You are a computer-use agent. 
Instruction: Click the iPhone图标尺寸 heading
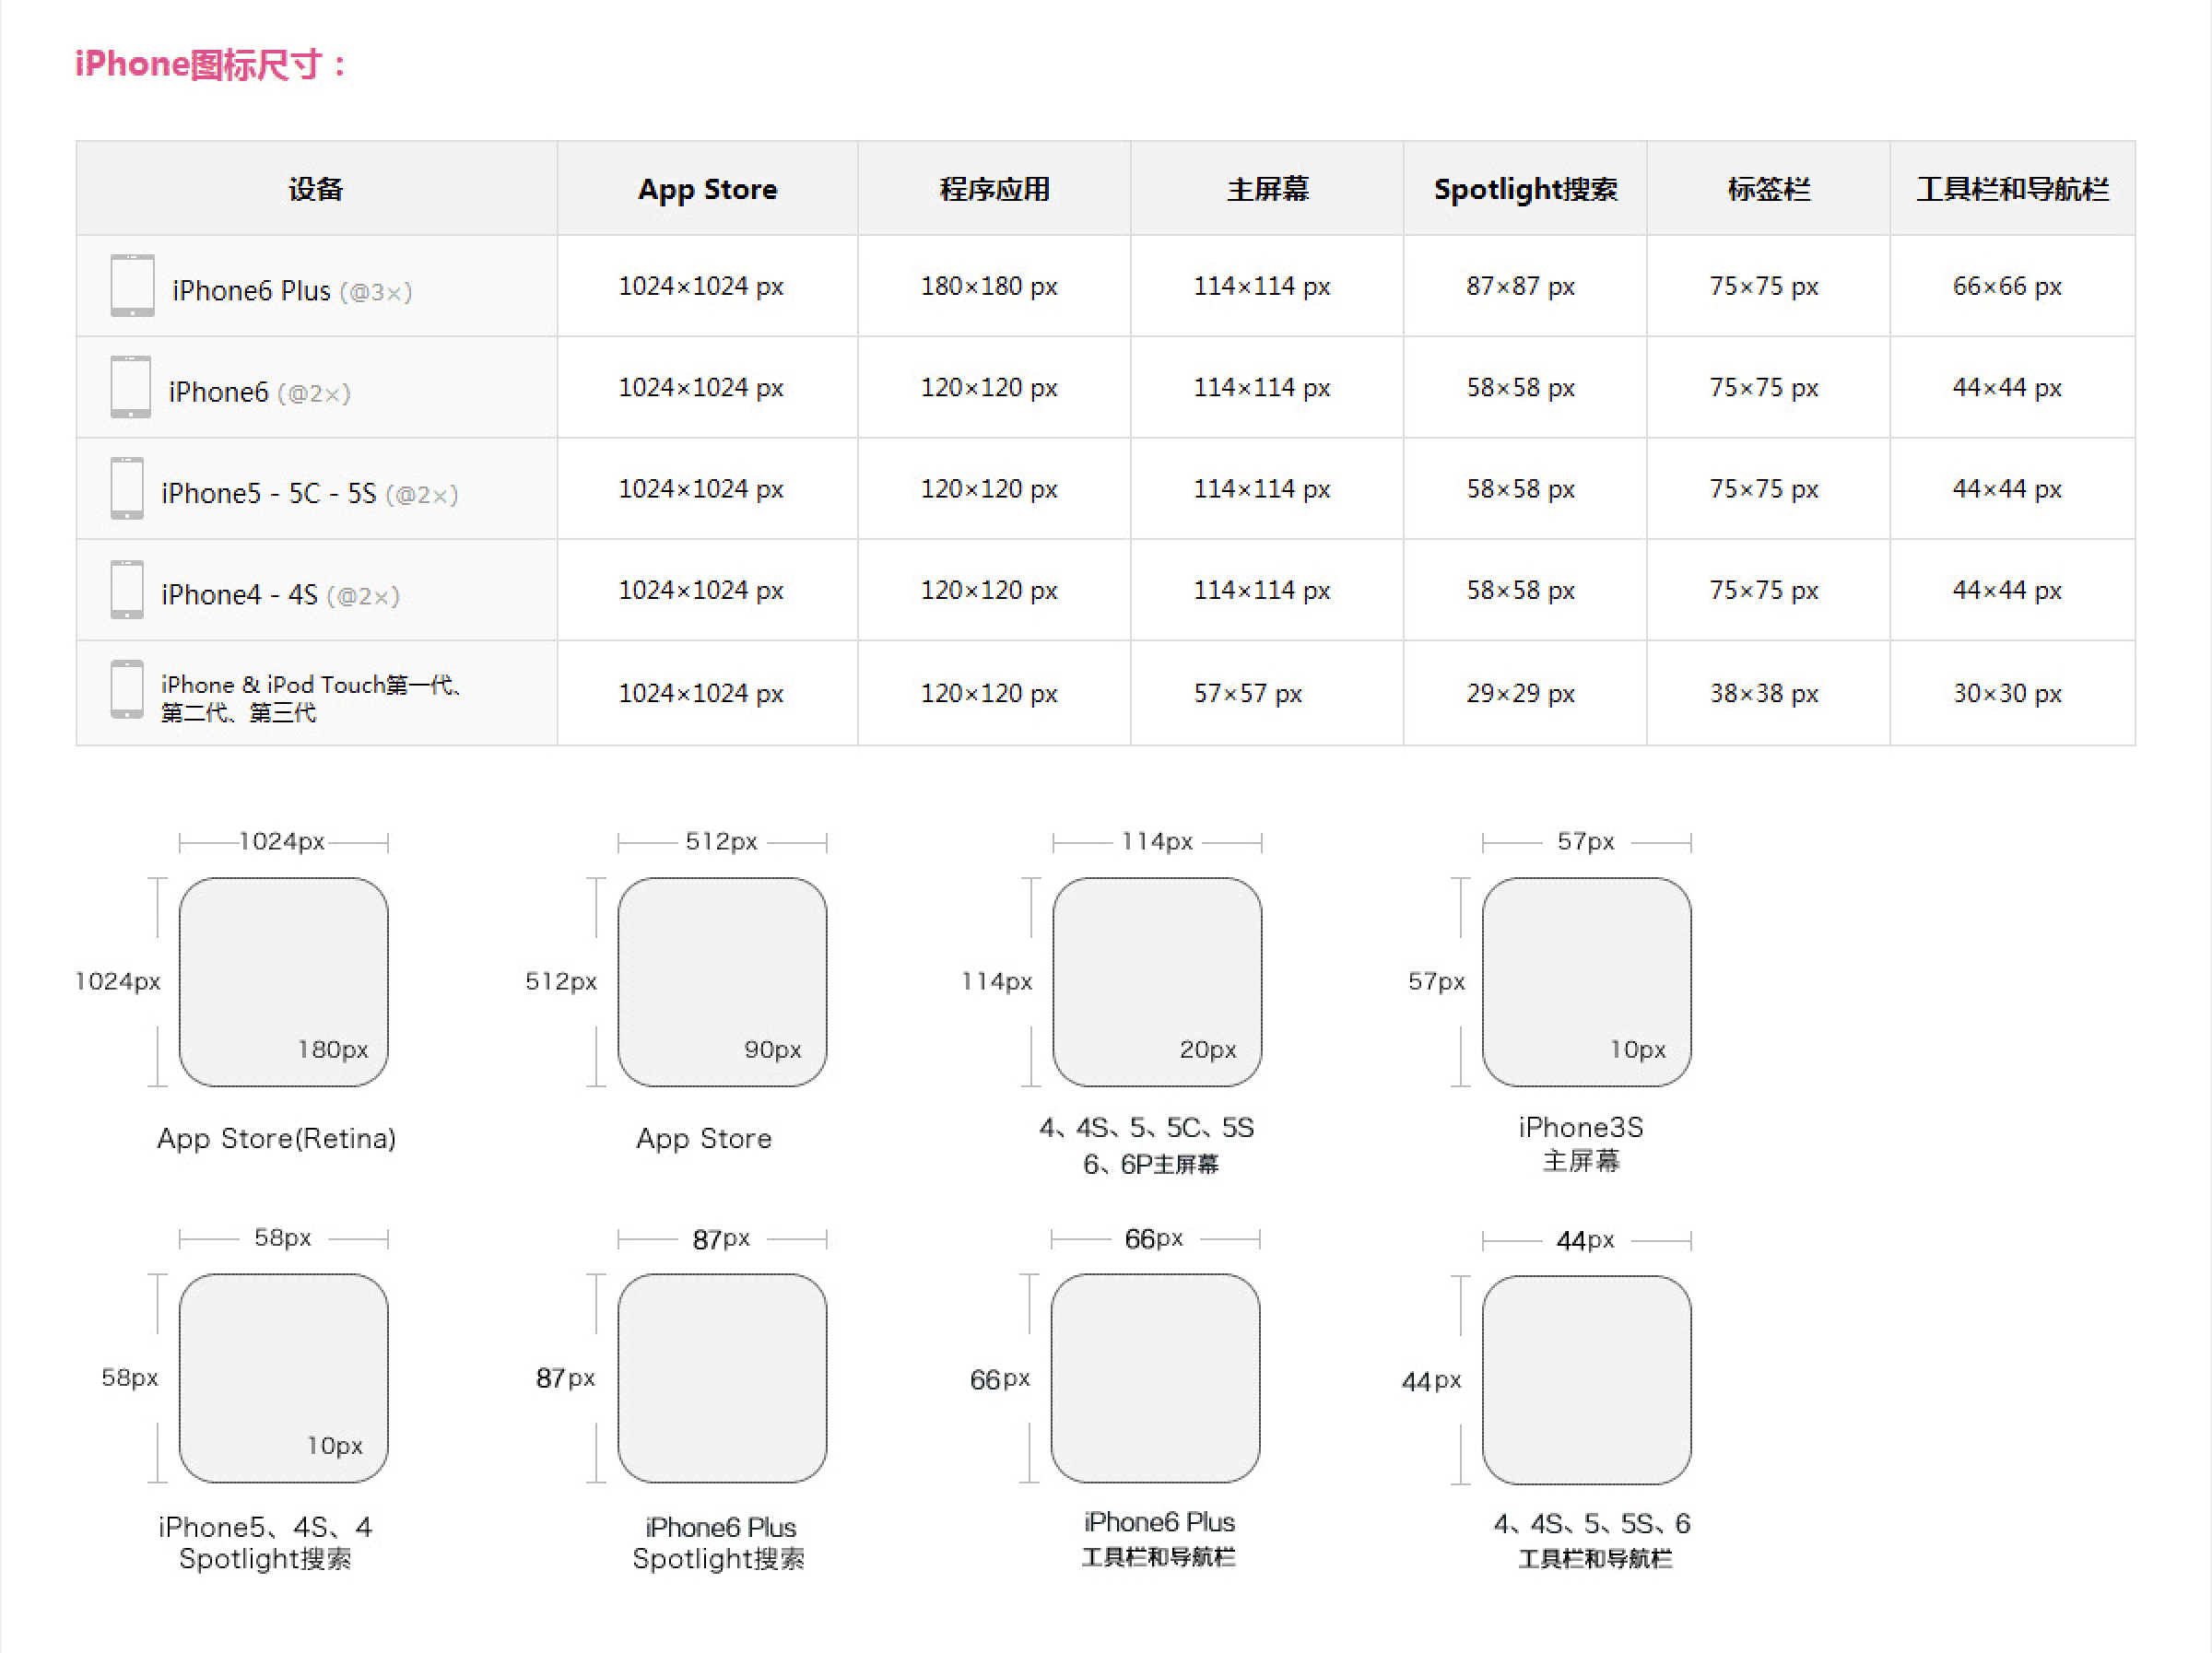211,65
